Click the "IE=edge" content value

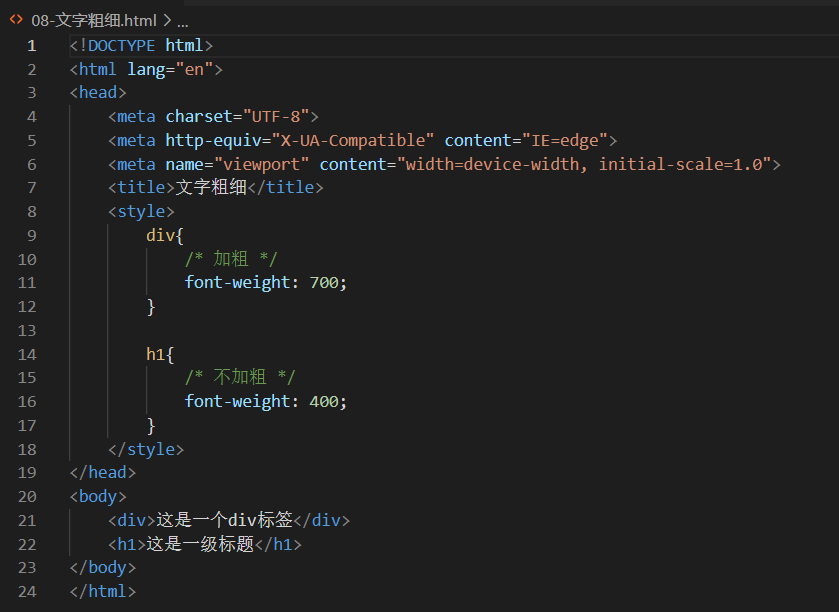565,140
